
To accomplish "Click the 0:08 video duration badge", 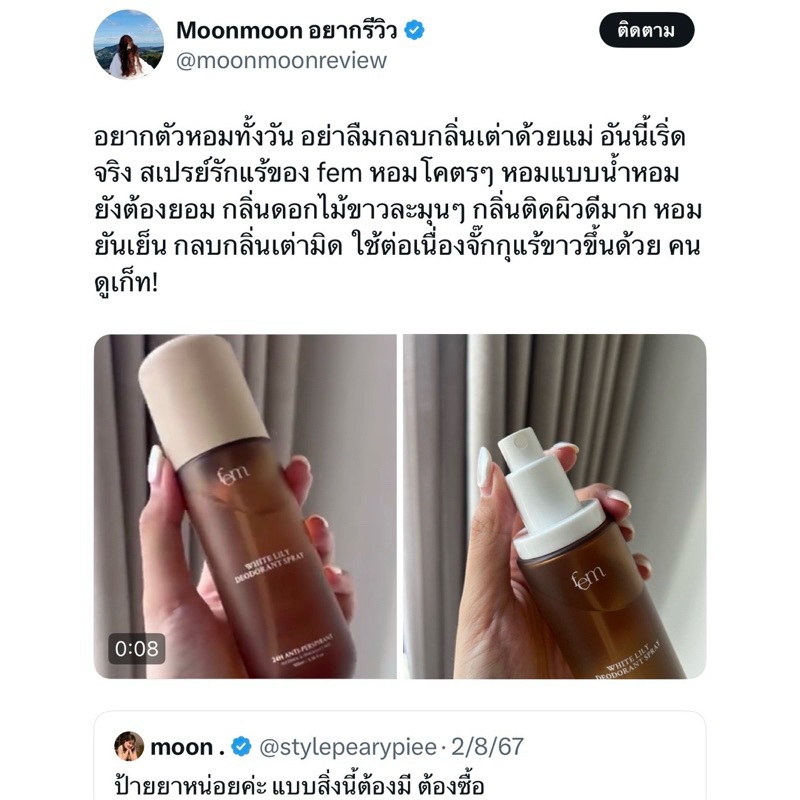I will pyautogui.click(x=136, y=648).
